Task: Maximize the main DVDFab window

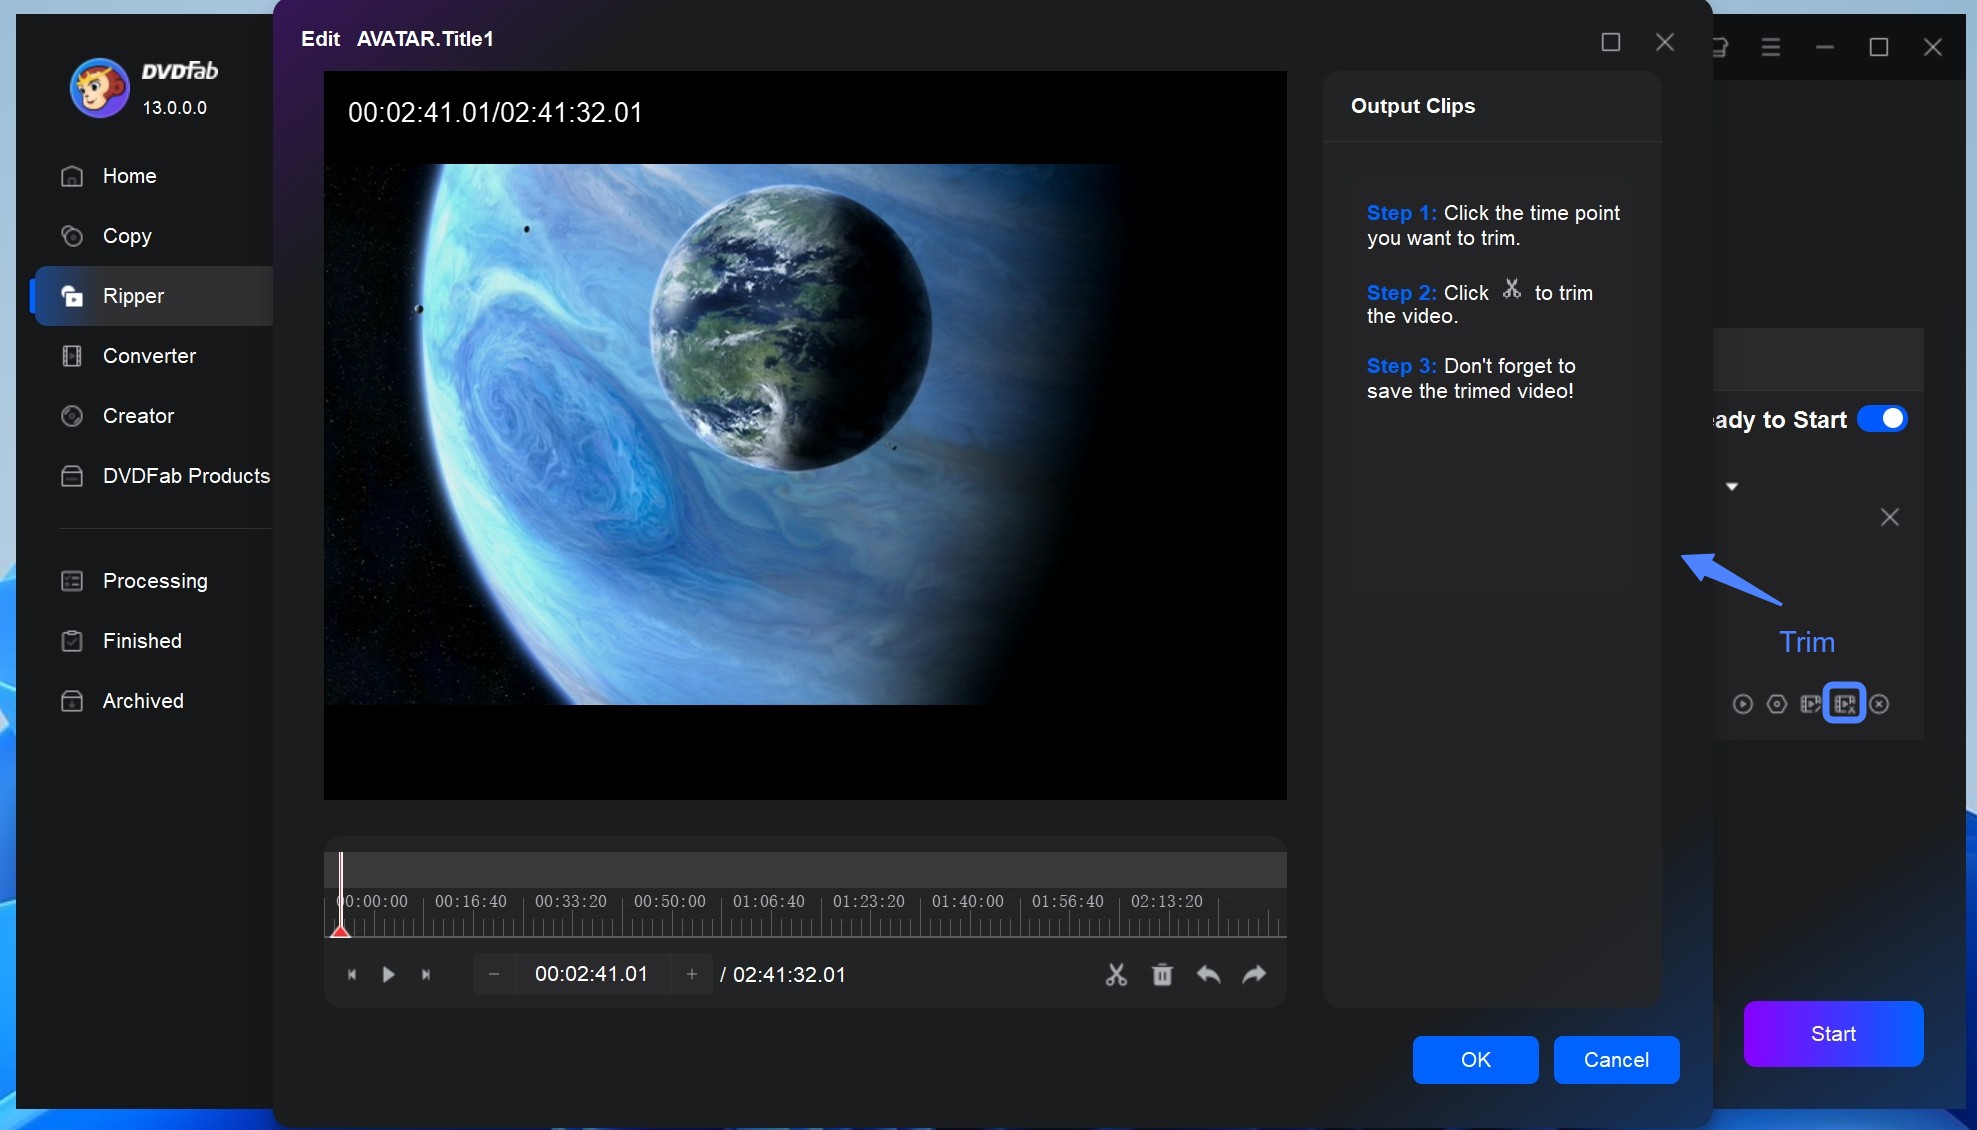Action: [1879, 47]
